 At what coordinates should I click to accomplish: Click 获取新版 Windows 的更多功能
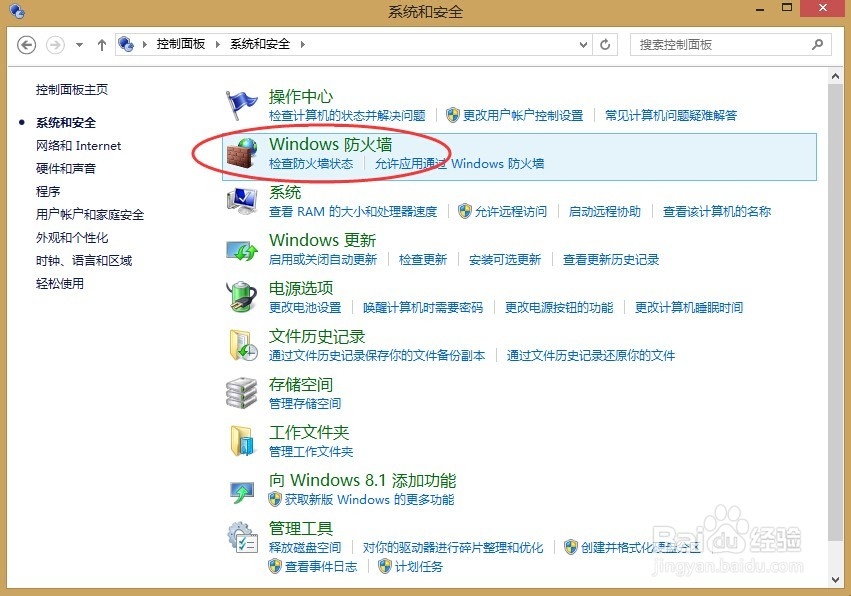(x=369, y=499)
